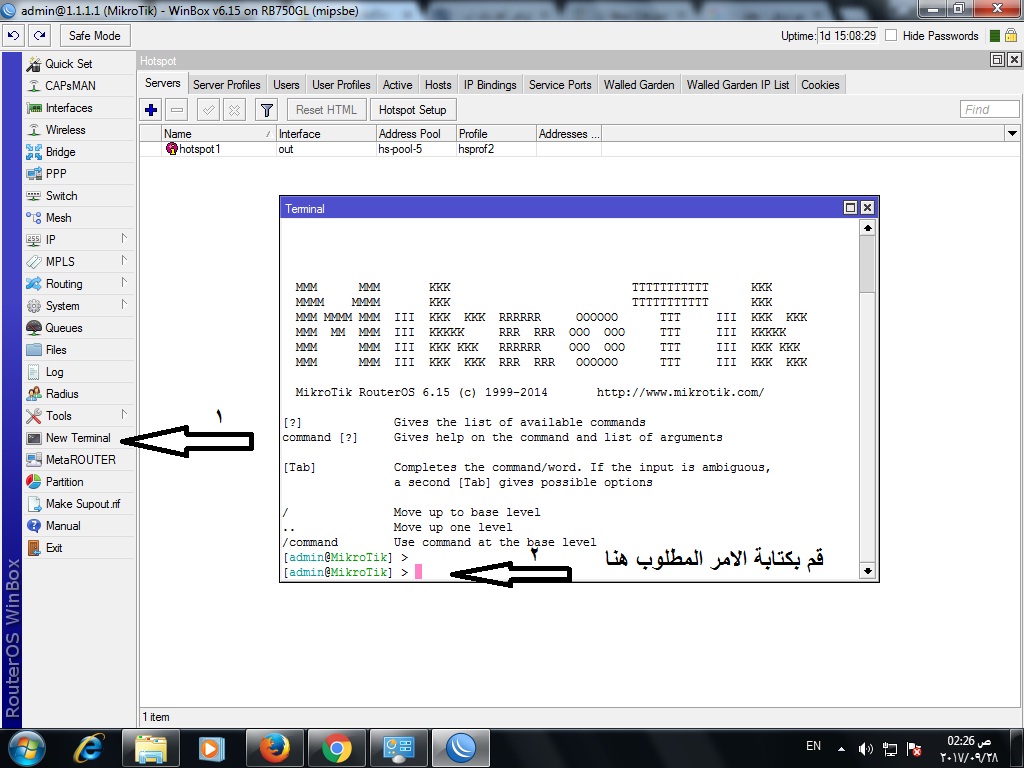Toggle the Safe Mode button
This screenshot has height=768, width=1024.
click(95, 36)
